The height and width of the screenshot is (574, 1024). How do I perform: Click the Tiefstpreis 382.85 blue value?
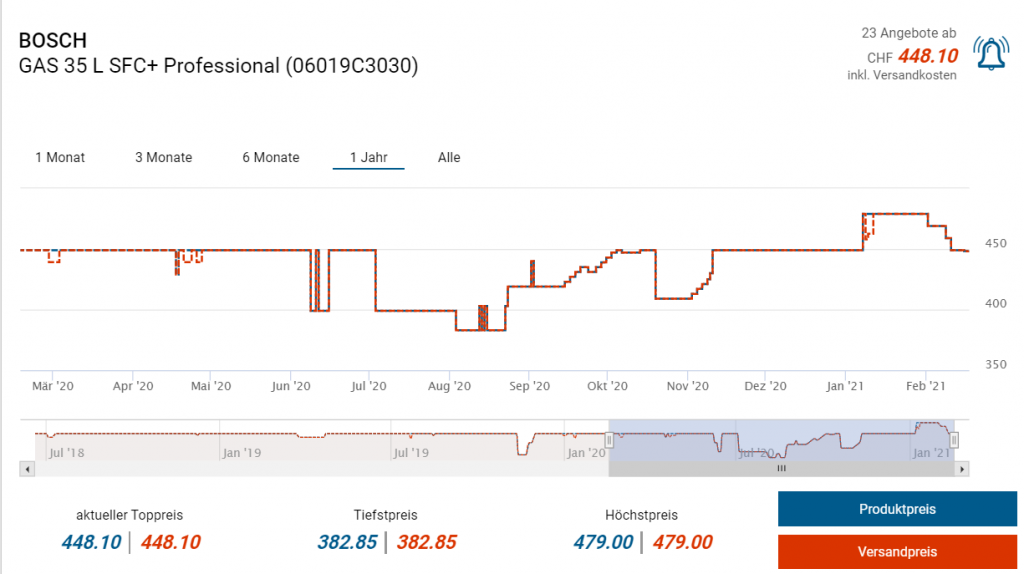[349, 542]
